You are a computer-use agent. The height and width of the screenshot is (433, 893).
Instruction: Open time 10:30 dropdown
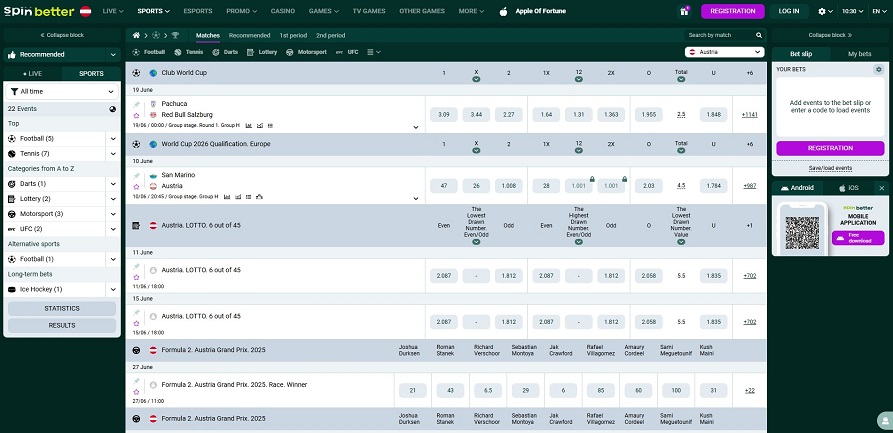(852, 11)
